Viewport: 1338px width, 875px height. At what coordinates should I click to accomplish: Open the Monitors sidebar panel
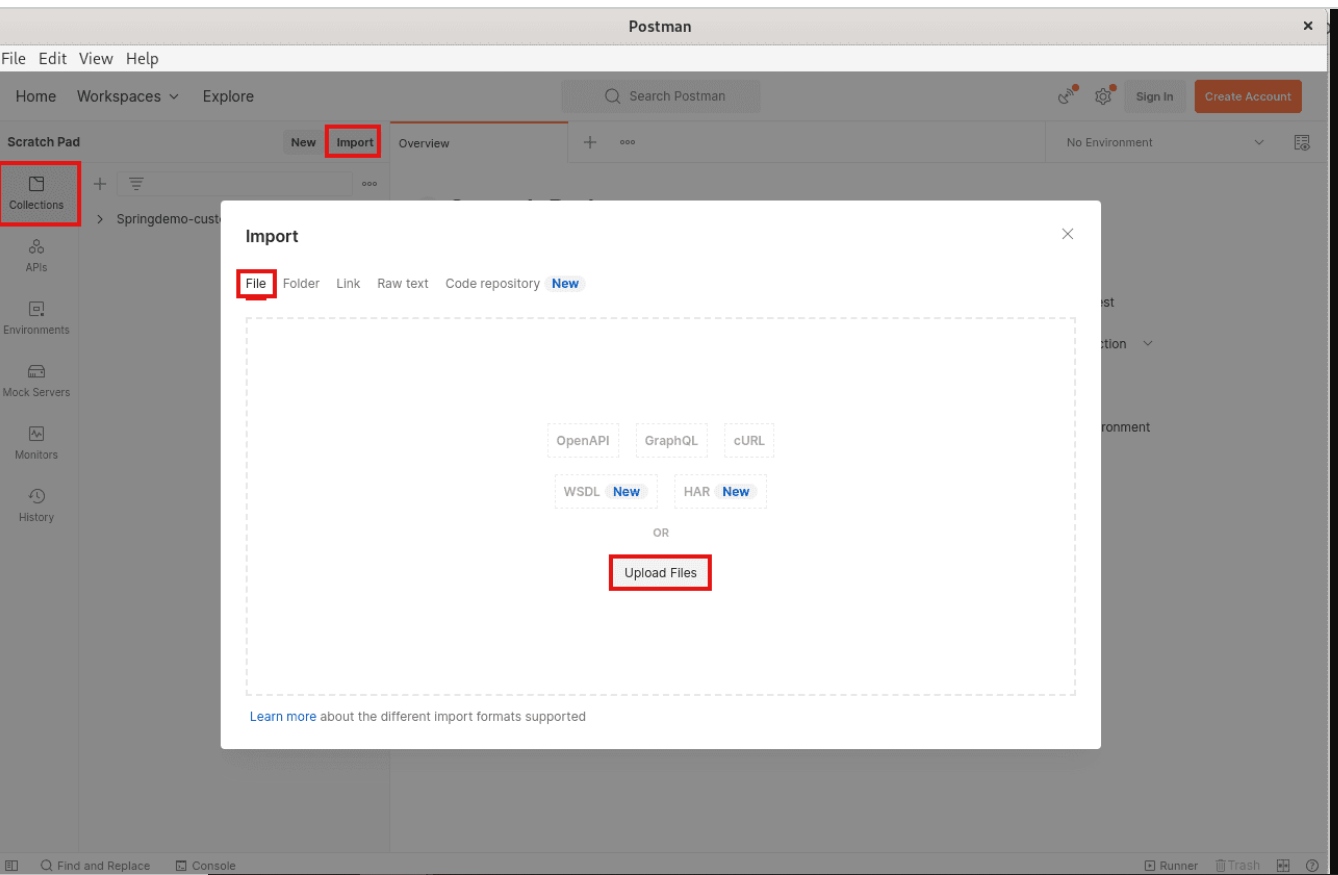pos(37,443)
